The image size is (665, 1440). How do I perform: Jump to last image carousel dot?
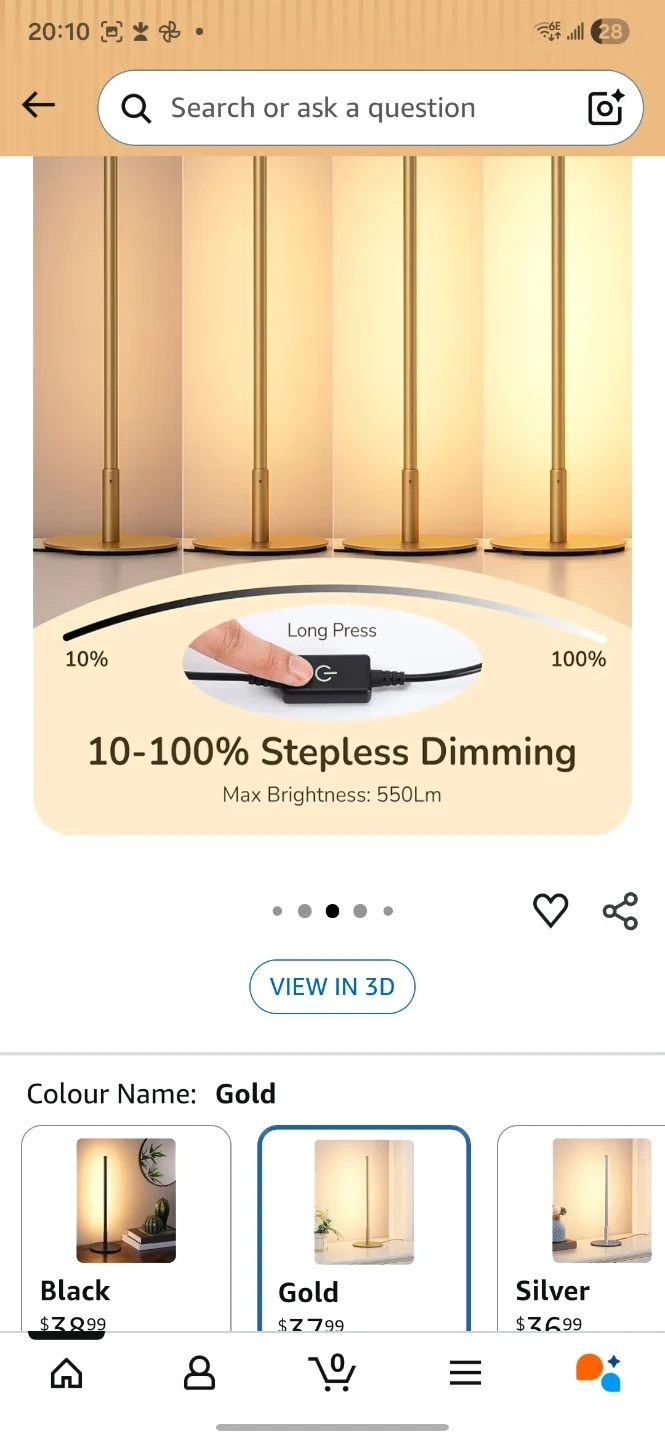[388, 911]
